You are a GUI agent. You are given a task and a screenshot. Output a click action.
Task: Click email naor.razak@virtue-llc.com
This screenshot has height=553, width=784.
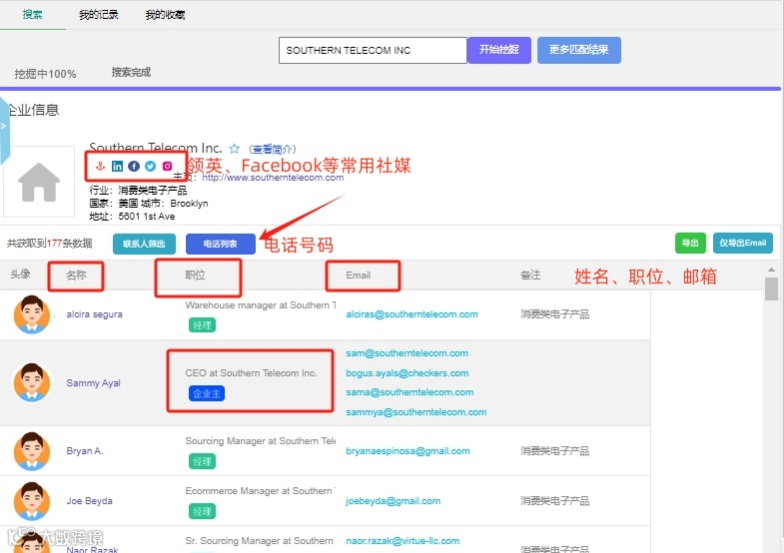coord(402,541)
